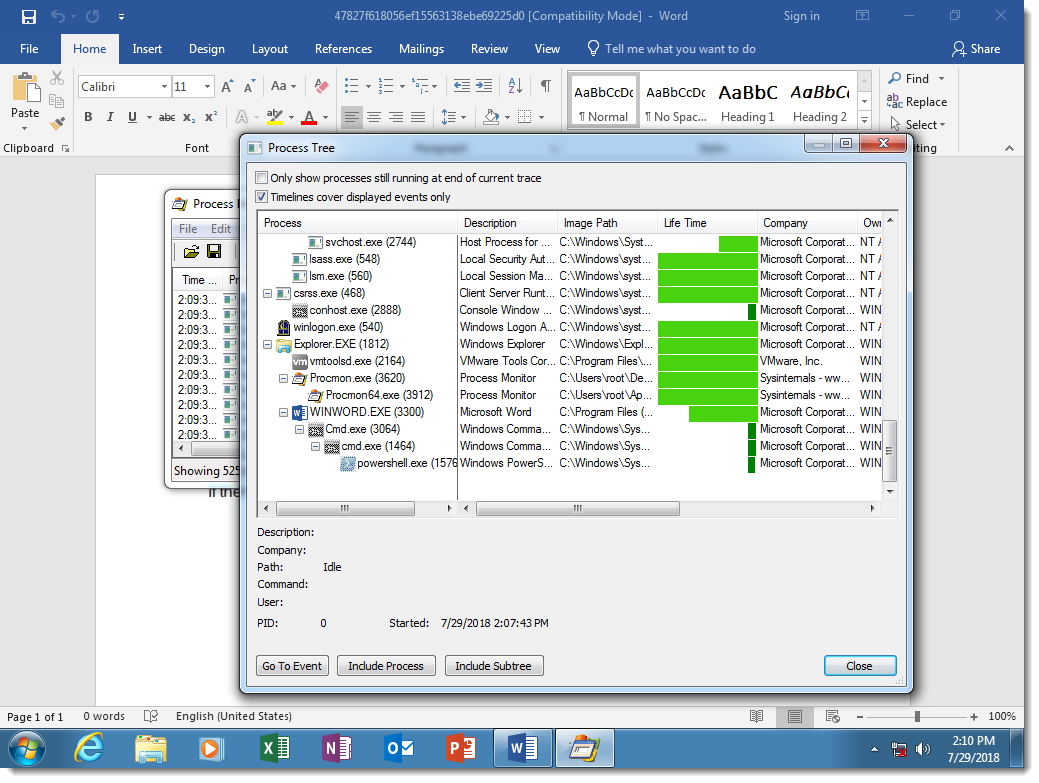This screenshot has width=1039, height=783.
Task: Click the Sort A-Z icon
Action: tap(516, 86)
